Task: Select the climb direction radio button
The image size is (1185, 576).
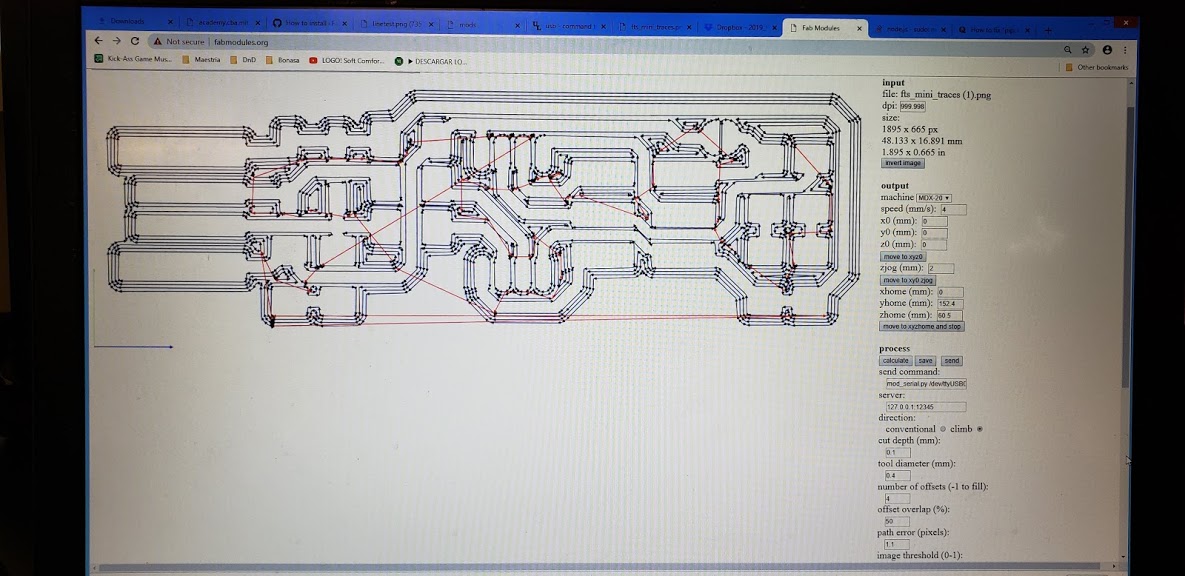Action: coord(979,429)
